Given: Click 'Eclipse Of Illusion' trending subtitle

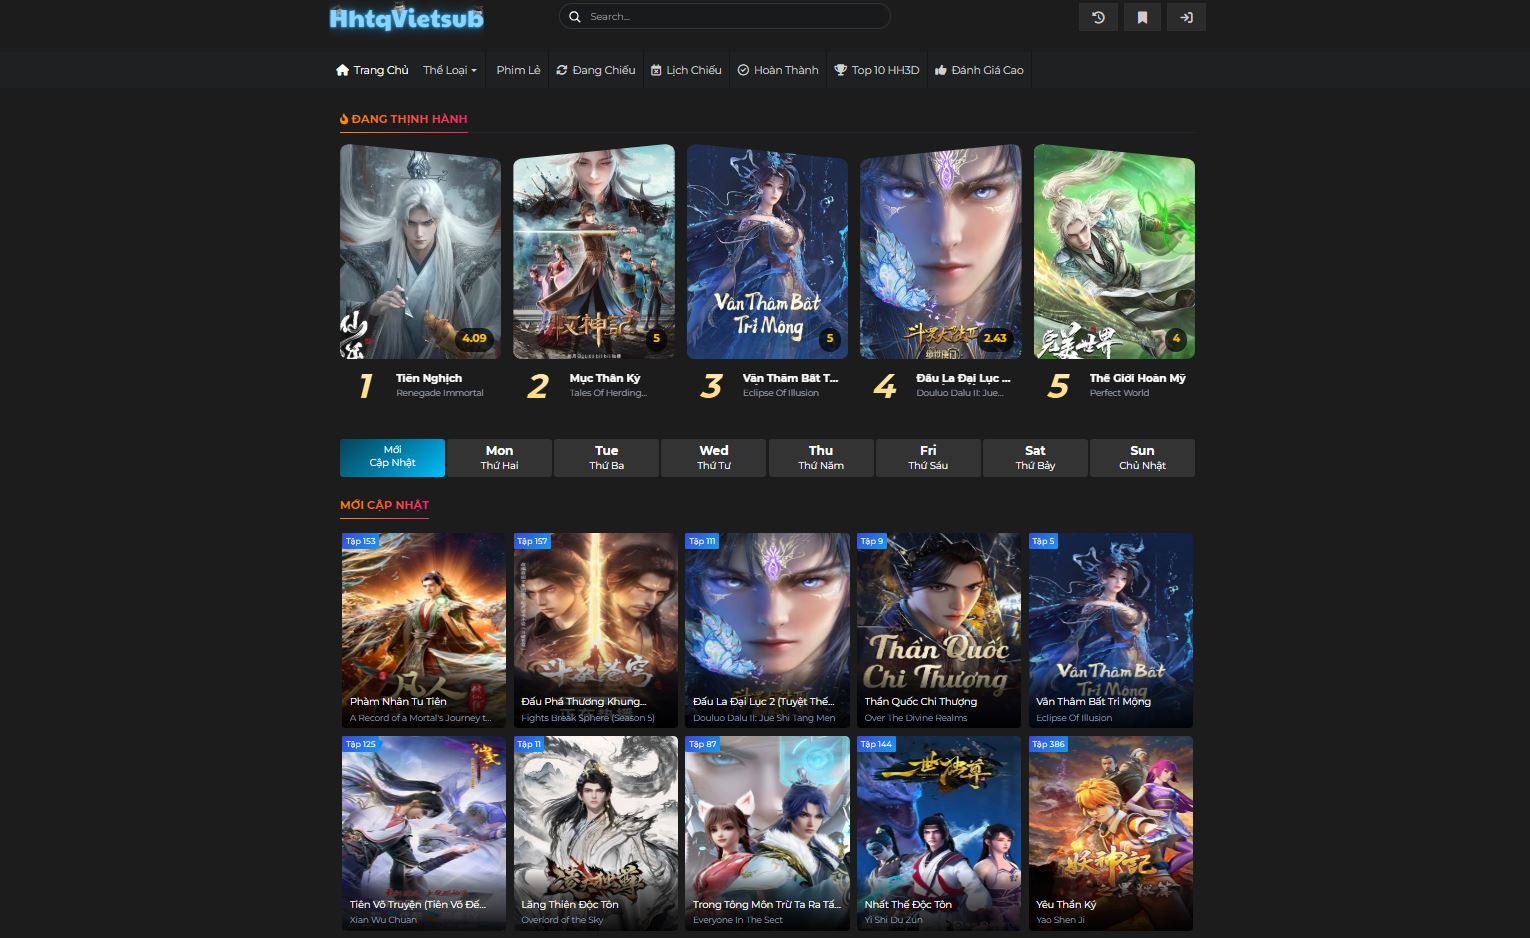Looking at the screenshot, I should [781, 393].
